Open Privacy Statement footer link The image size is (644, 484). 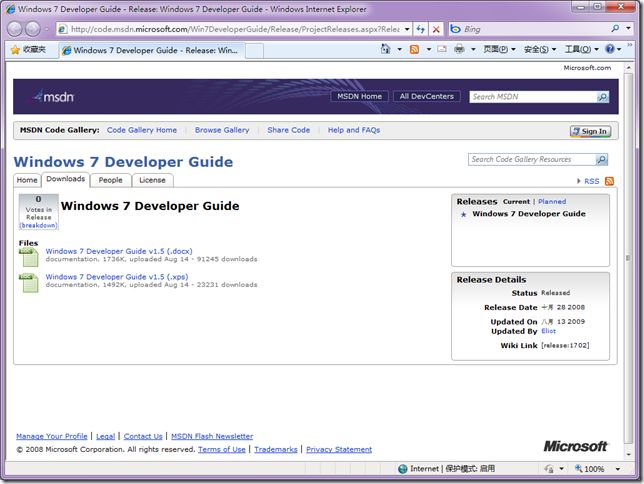339,449
